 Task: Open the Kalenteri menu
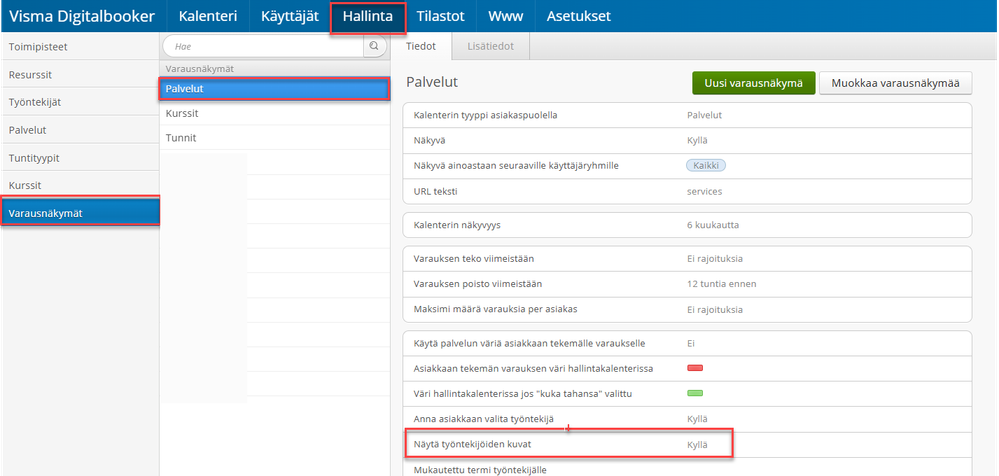[x=208, y=16]
